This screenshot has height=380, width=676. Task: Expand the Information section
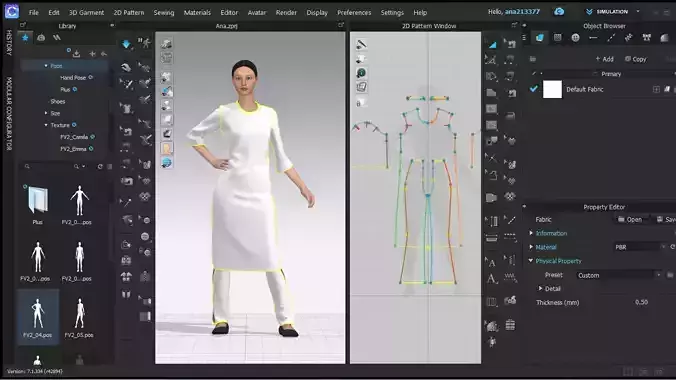coord(531,233)
